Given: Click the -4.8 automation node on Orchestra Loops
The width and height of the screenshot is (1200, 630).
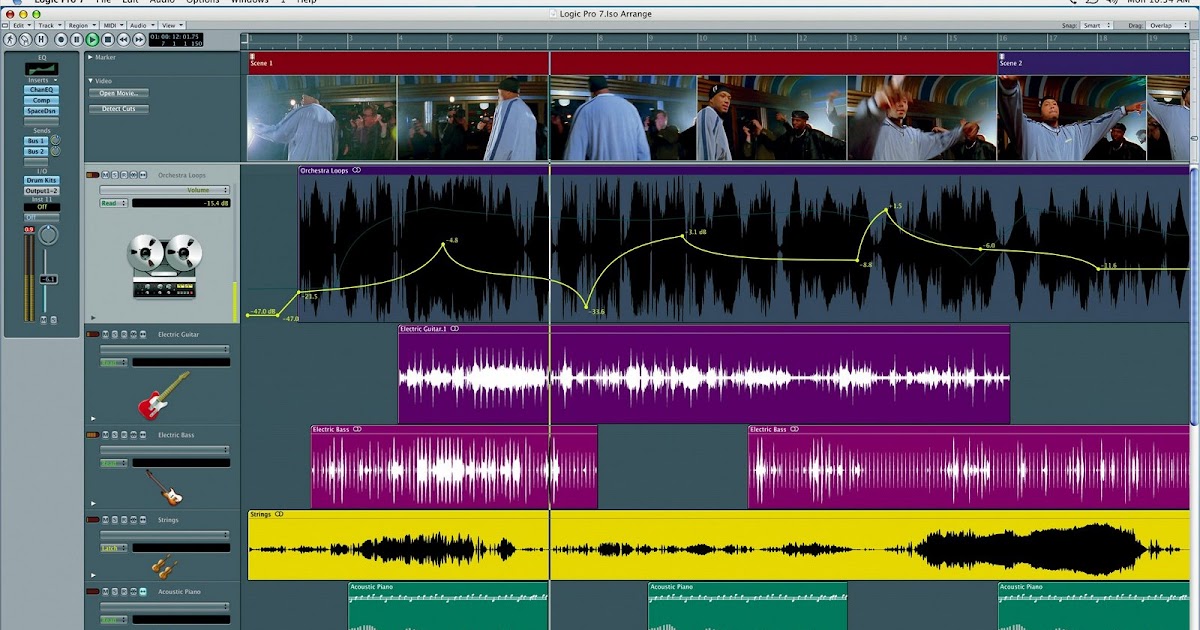Looking at the screenshot, I should click(443, 244).
